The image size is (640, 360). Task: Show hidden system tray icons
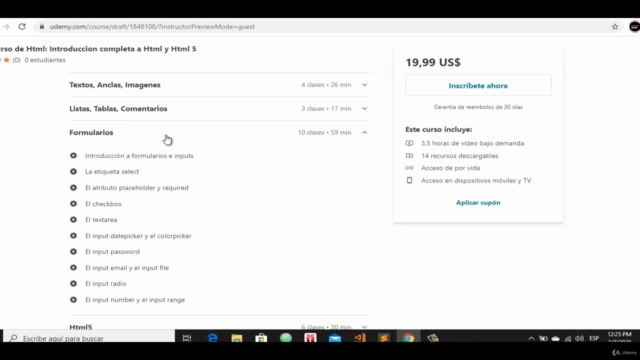point(531,338)
